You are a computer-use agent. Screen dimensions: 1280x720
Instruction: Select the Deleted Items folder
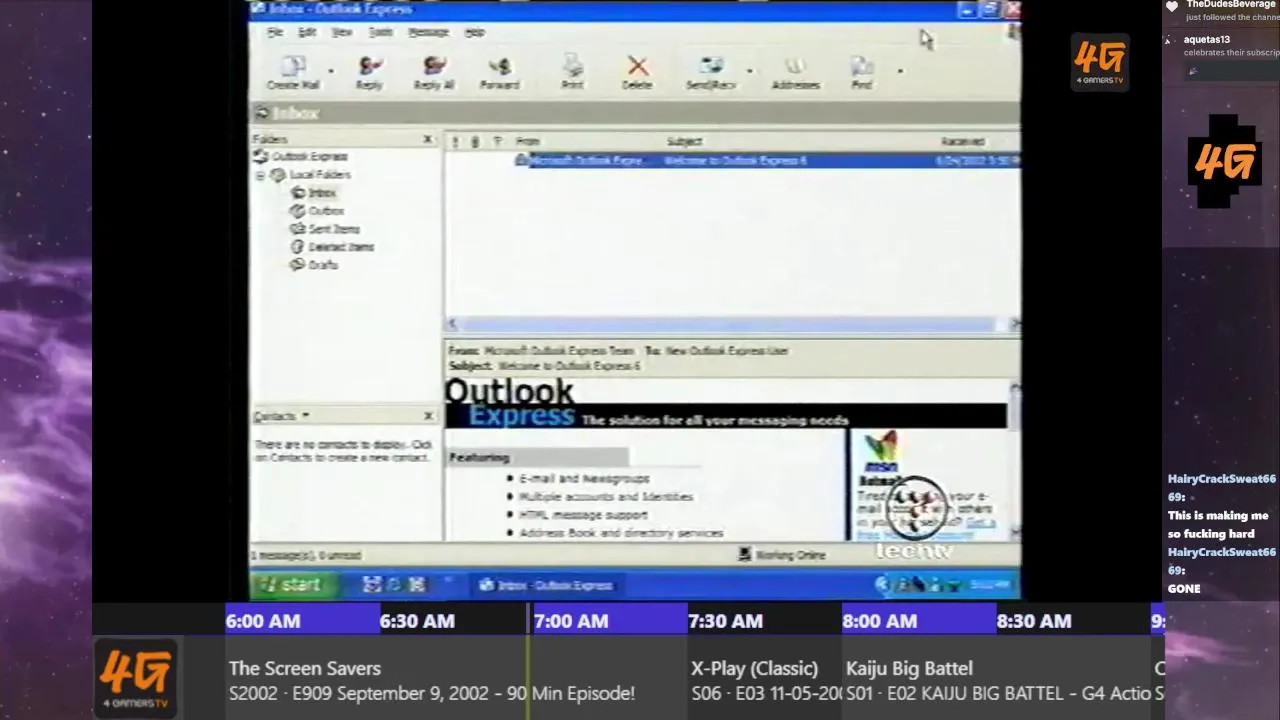tap(333, 247)
